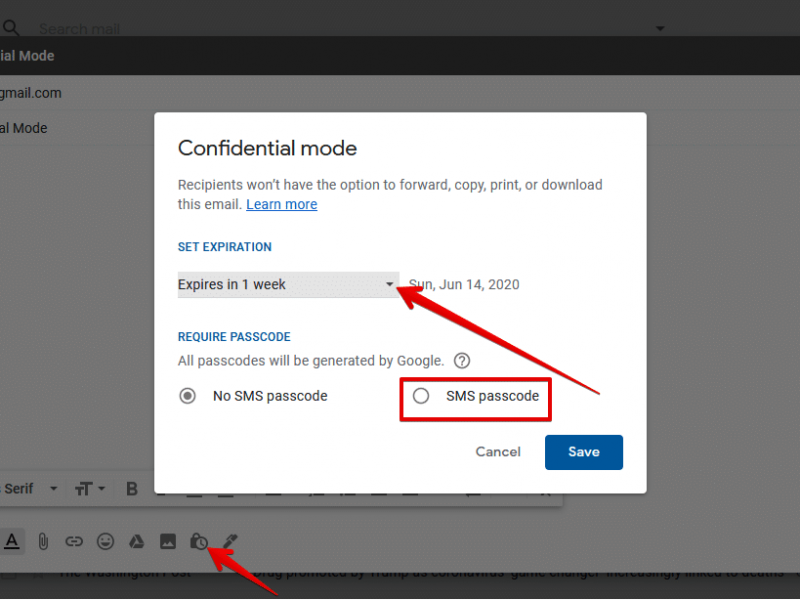Click the Save button

584,452
